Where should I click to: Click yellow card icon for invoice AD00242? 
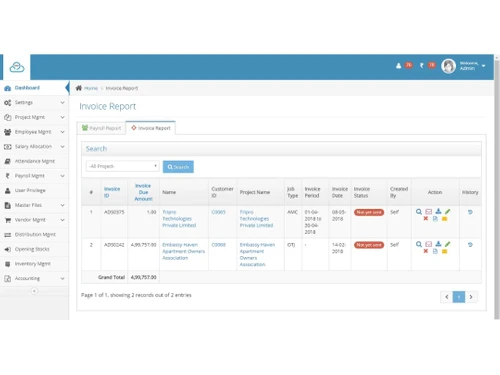tap(444, 252)
